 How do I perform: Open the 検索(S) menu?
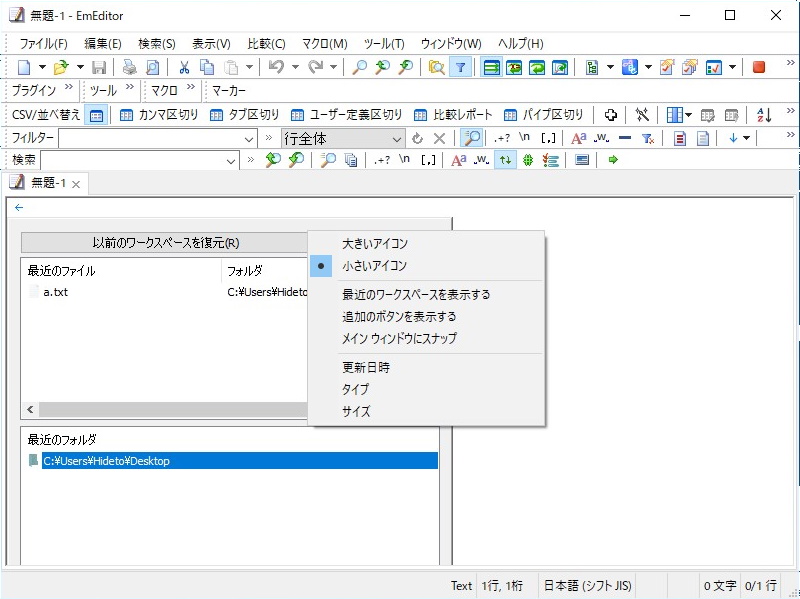point(157,44)
